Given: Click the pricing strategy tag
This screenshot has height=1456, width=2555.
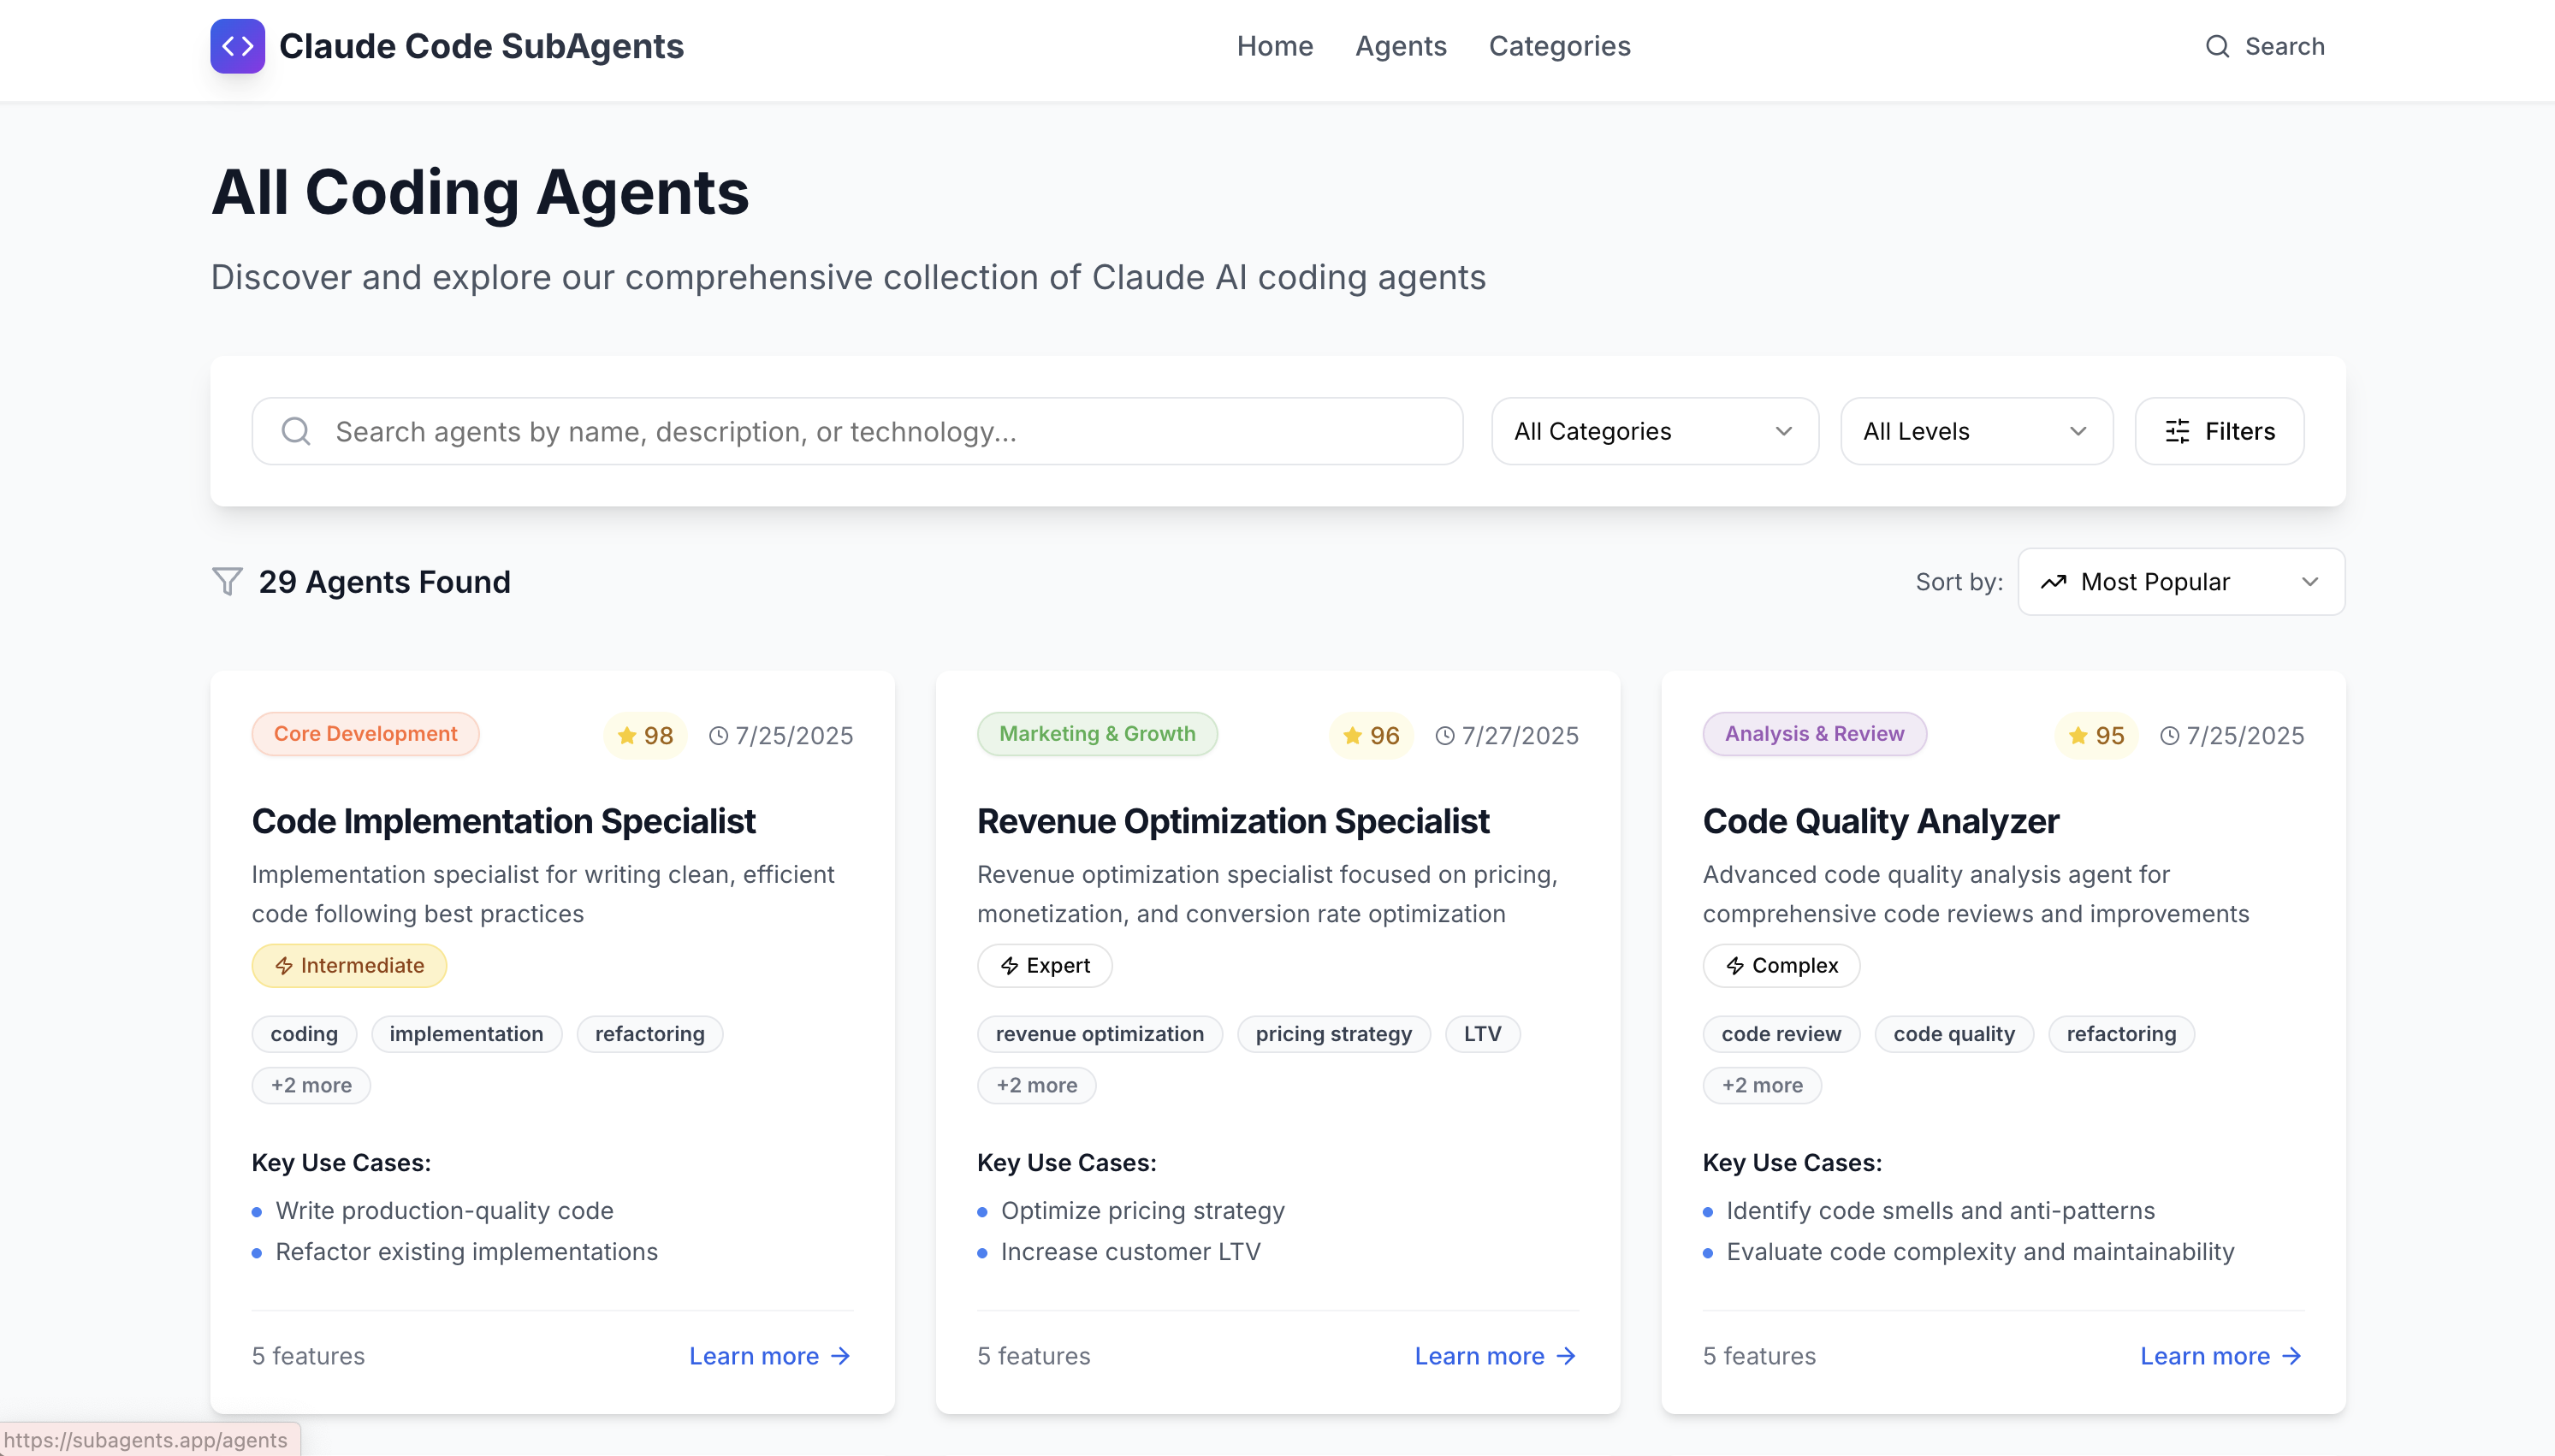Looking at the screenshot, I should tap(1333, 1034).
